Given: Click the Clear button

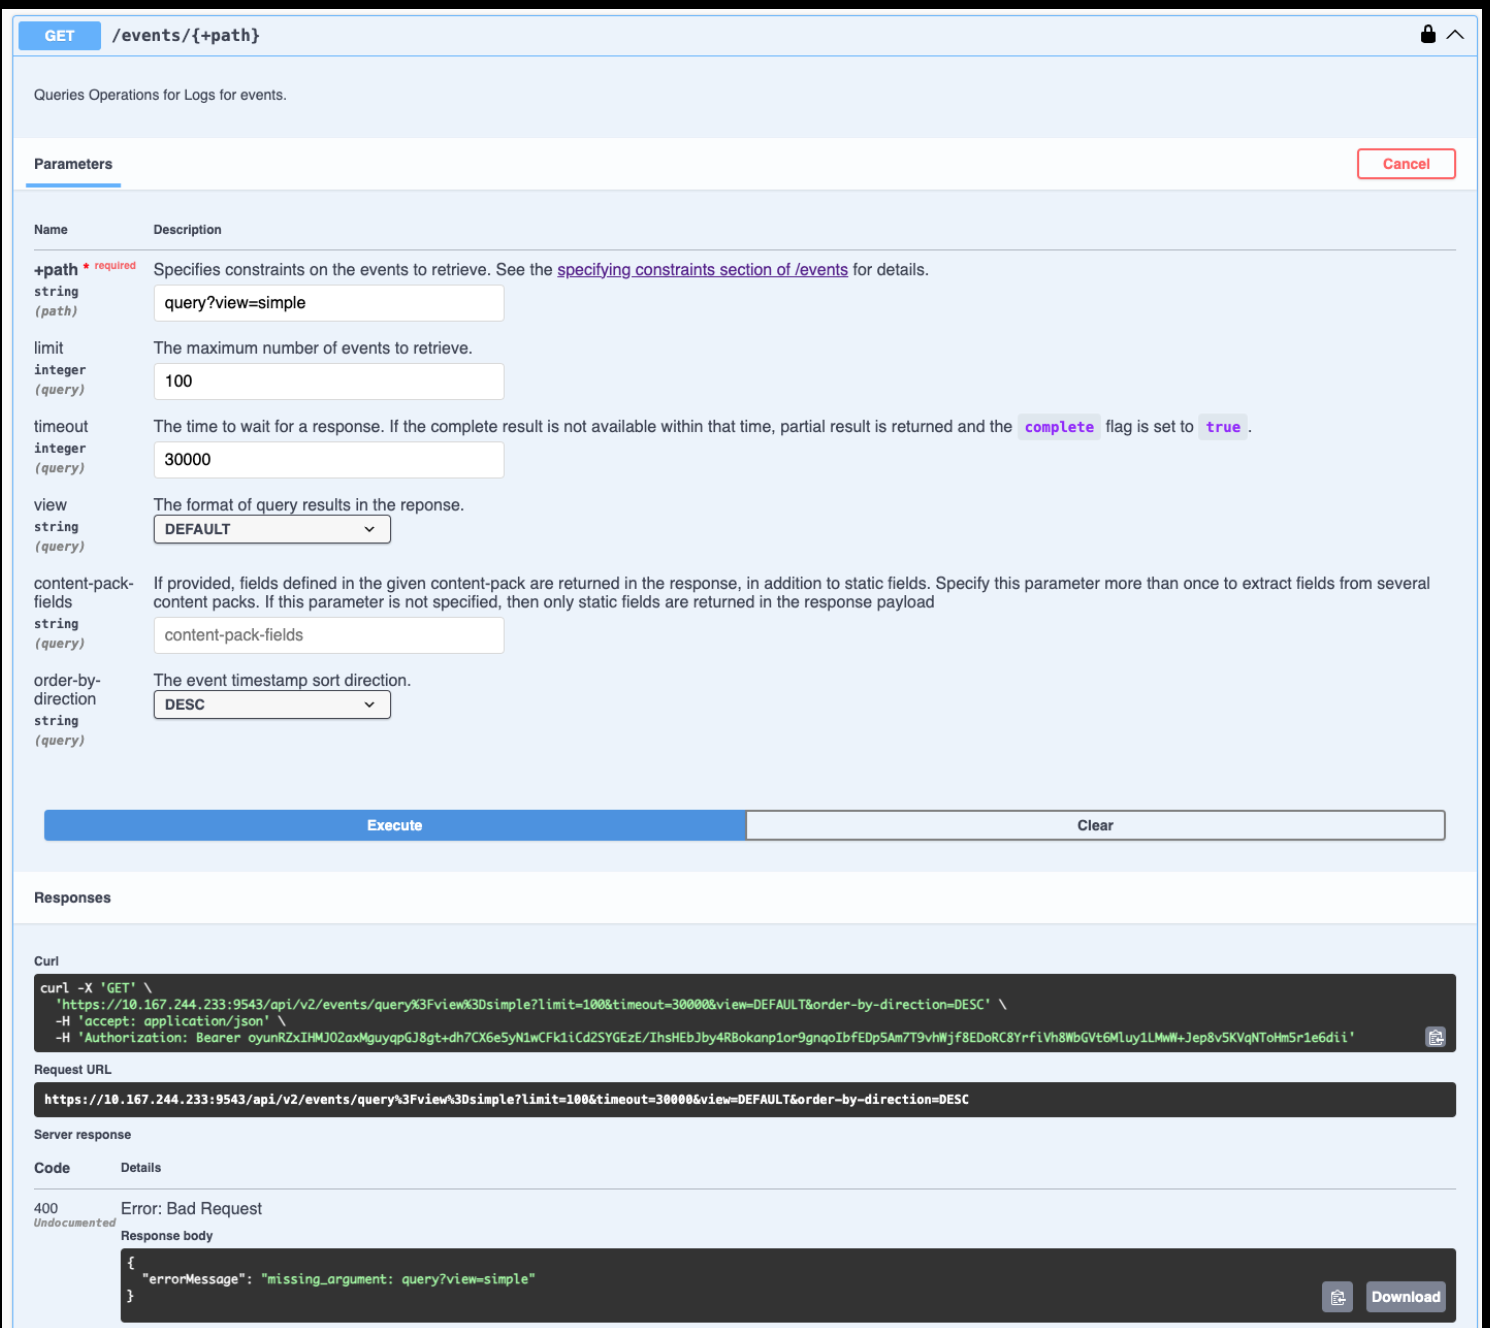Looking at the screenshot, I should tap(1095, 825).
